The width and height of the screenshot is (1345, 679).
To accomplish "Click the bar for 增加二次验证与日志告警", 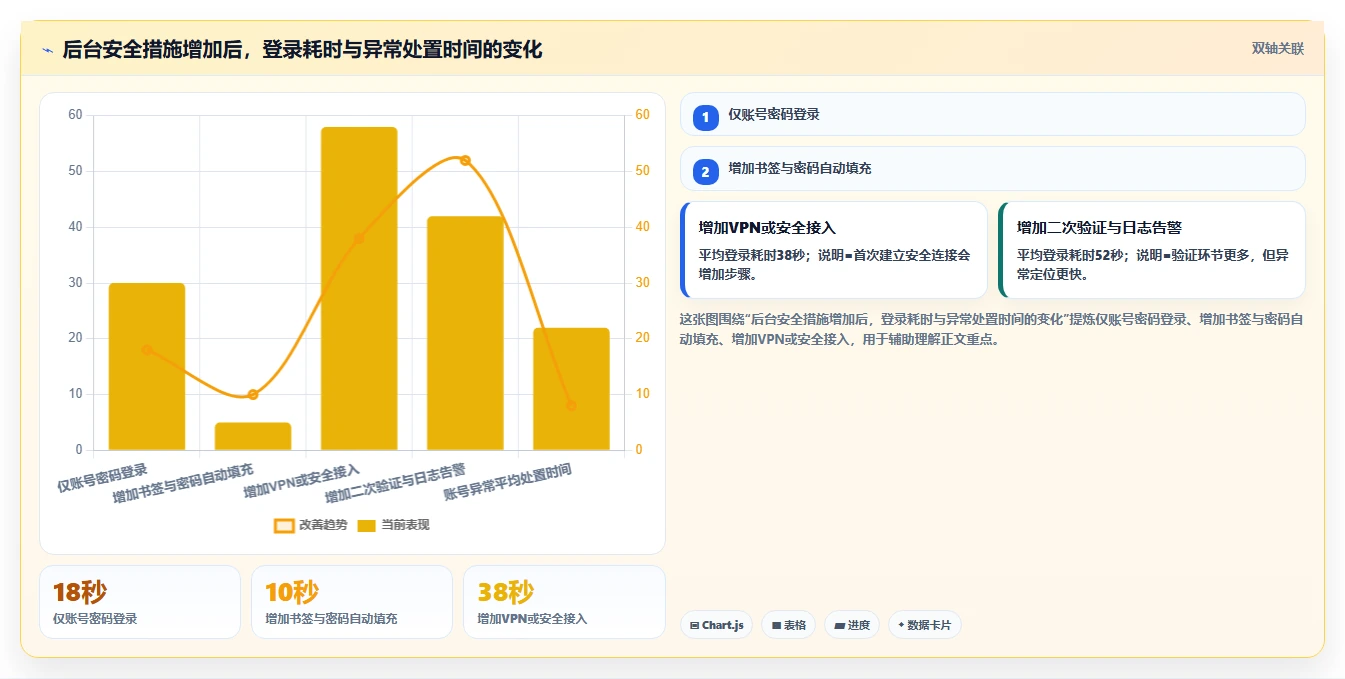I will click(x=465, y=333).
